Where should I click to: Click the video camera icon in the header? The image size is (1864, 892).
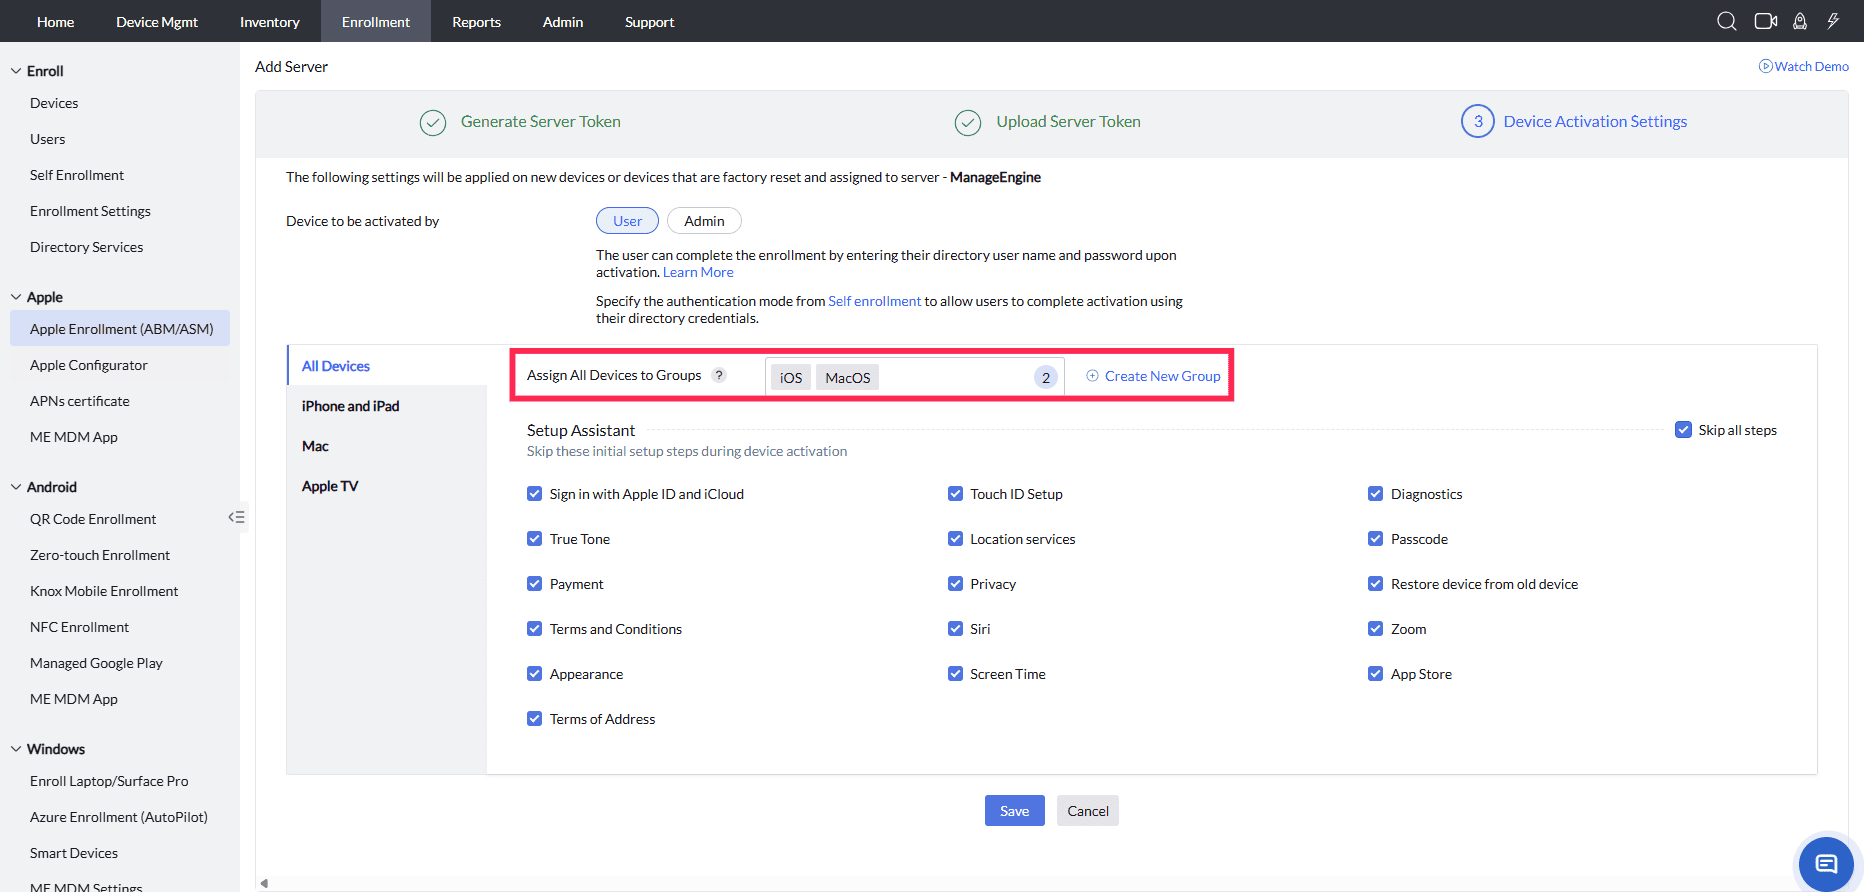tap(1765, 21)
